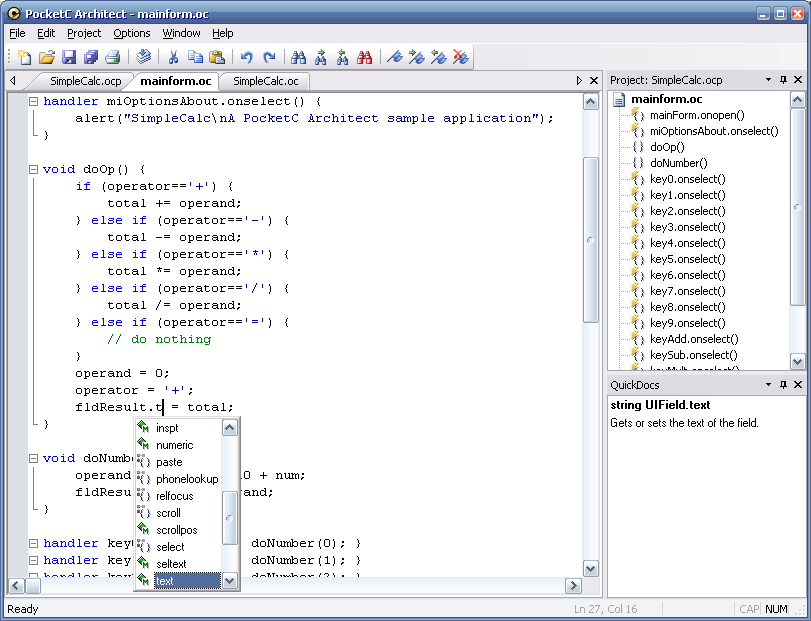Collapse the doOp() function fold in the editor

[32, 171]
